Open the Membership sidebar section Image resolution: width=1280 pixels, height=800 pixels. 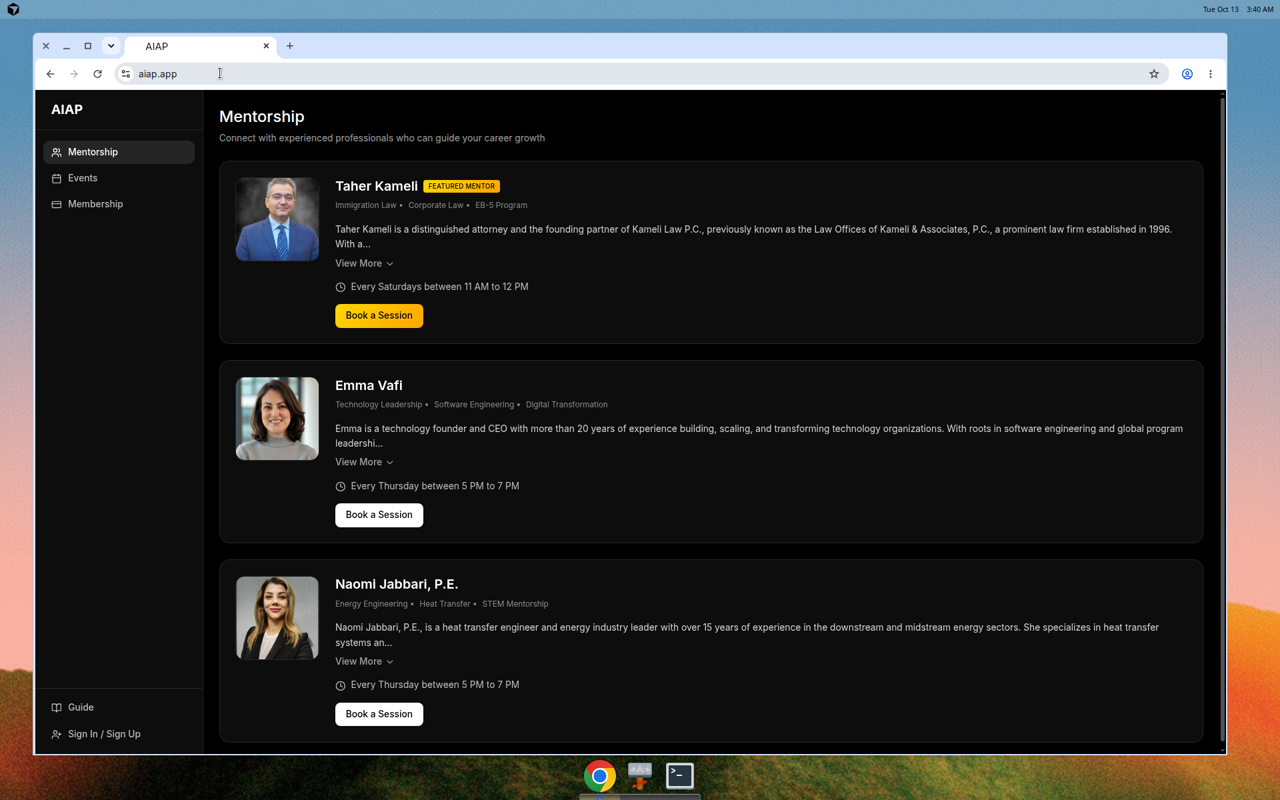[x=119, y=204]
